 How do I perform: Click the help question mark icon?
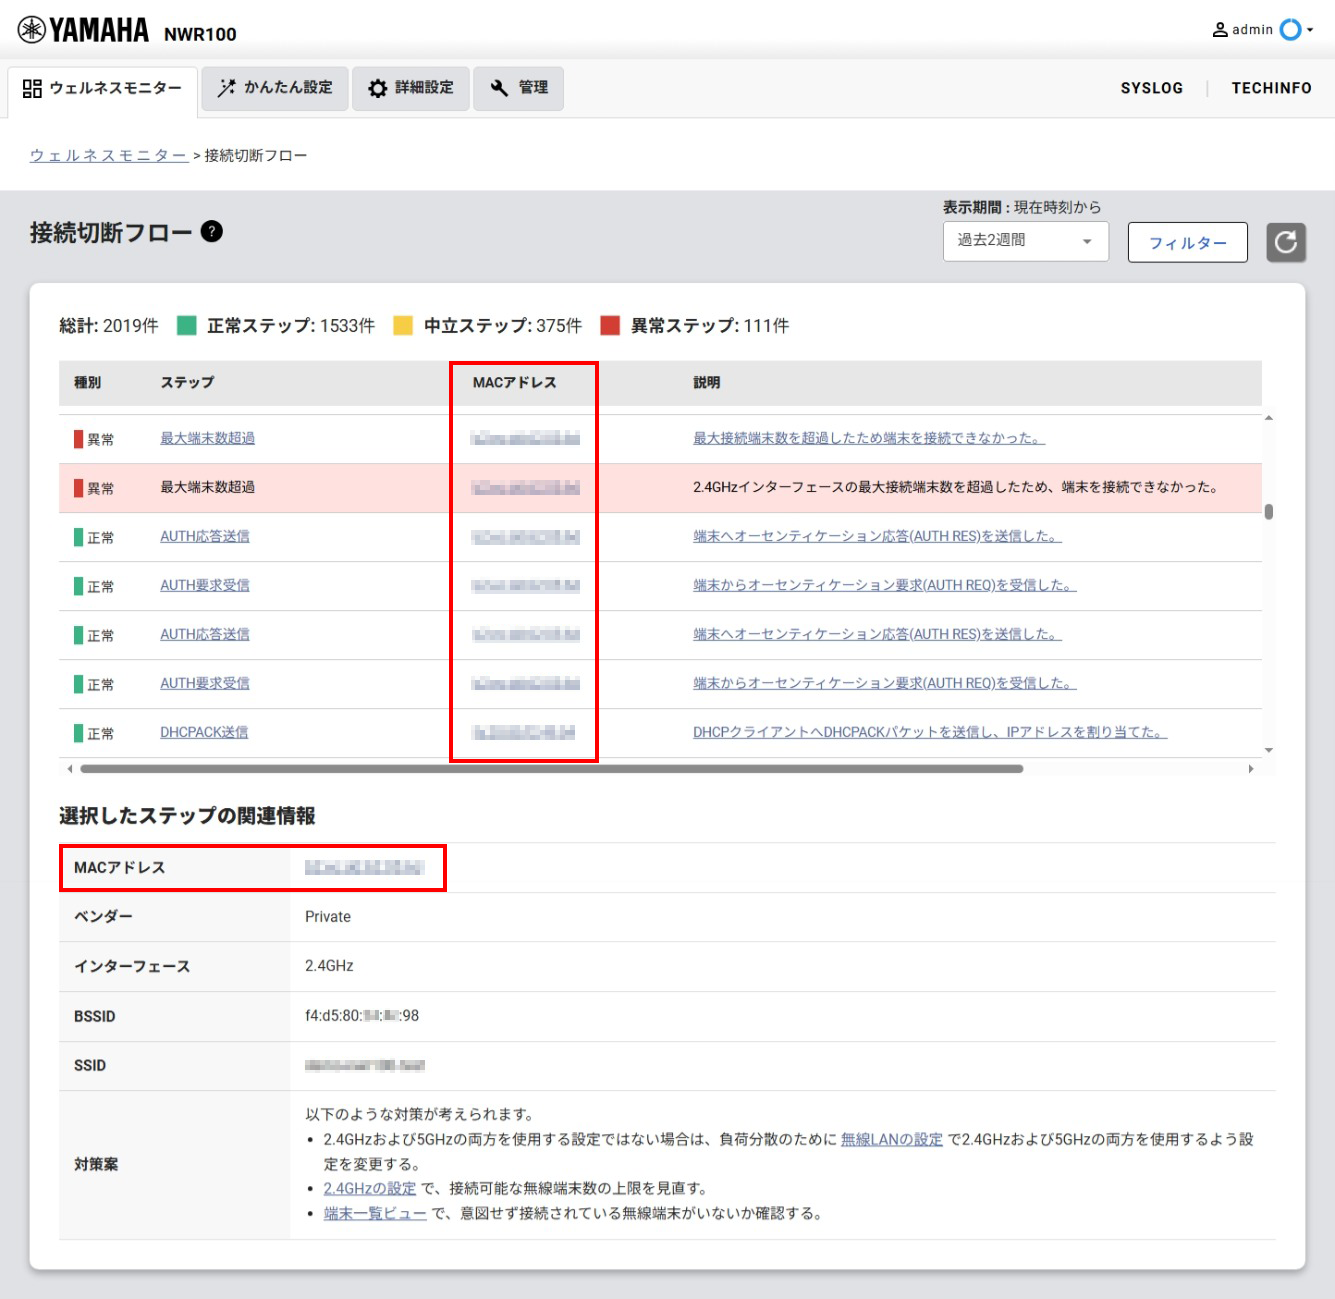(x=211, y=232)
